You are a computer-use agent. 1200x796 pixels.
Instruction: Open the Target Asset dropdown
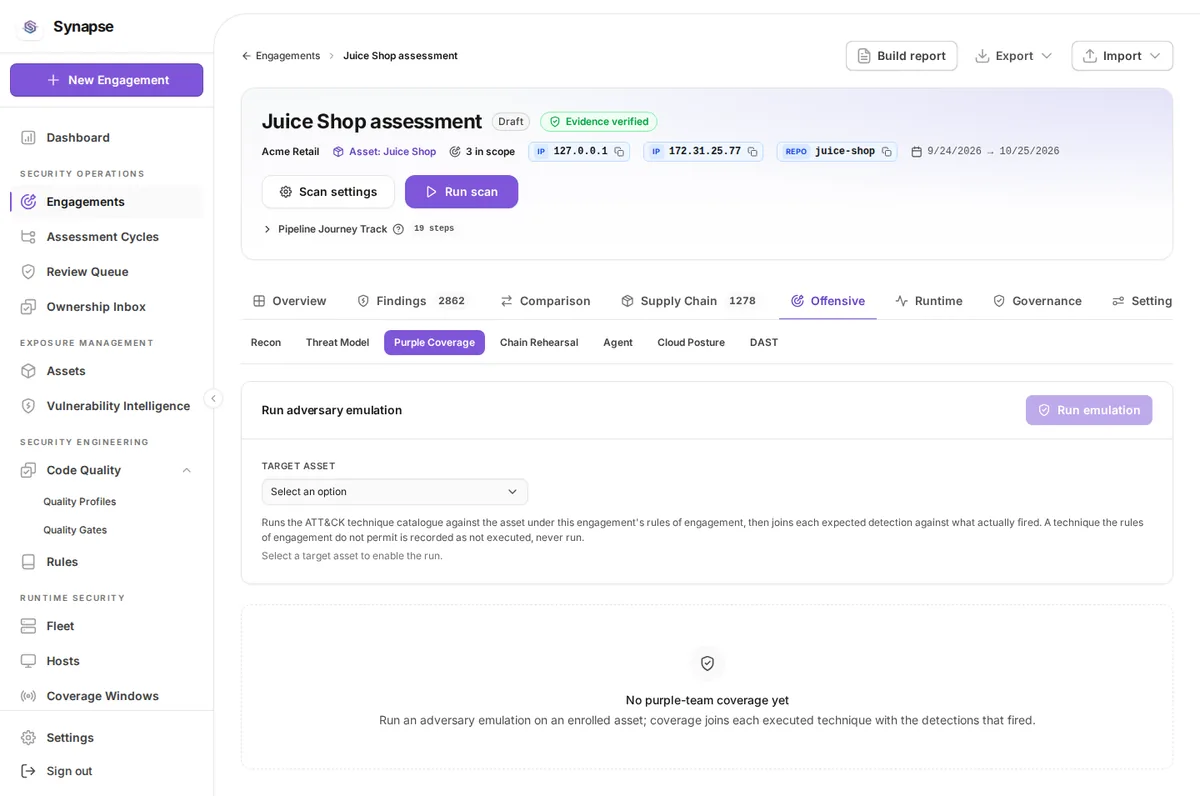[394, 491]
